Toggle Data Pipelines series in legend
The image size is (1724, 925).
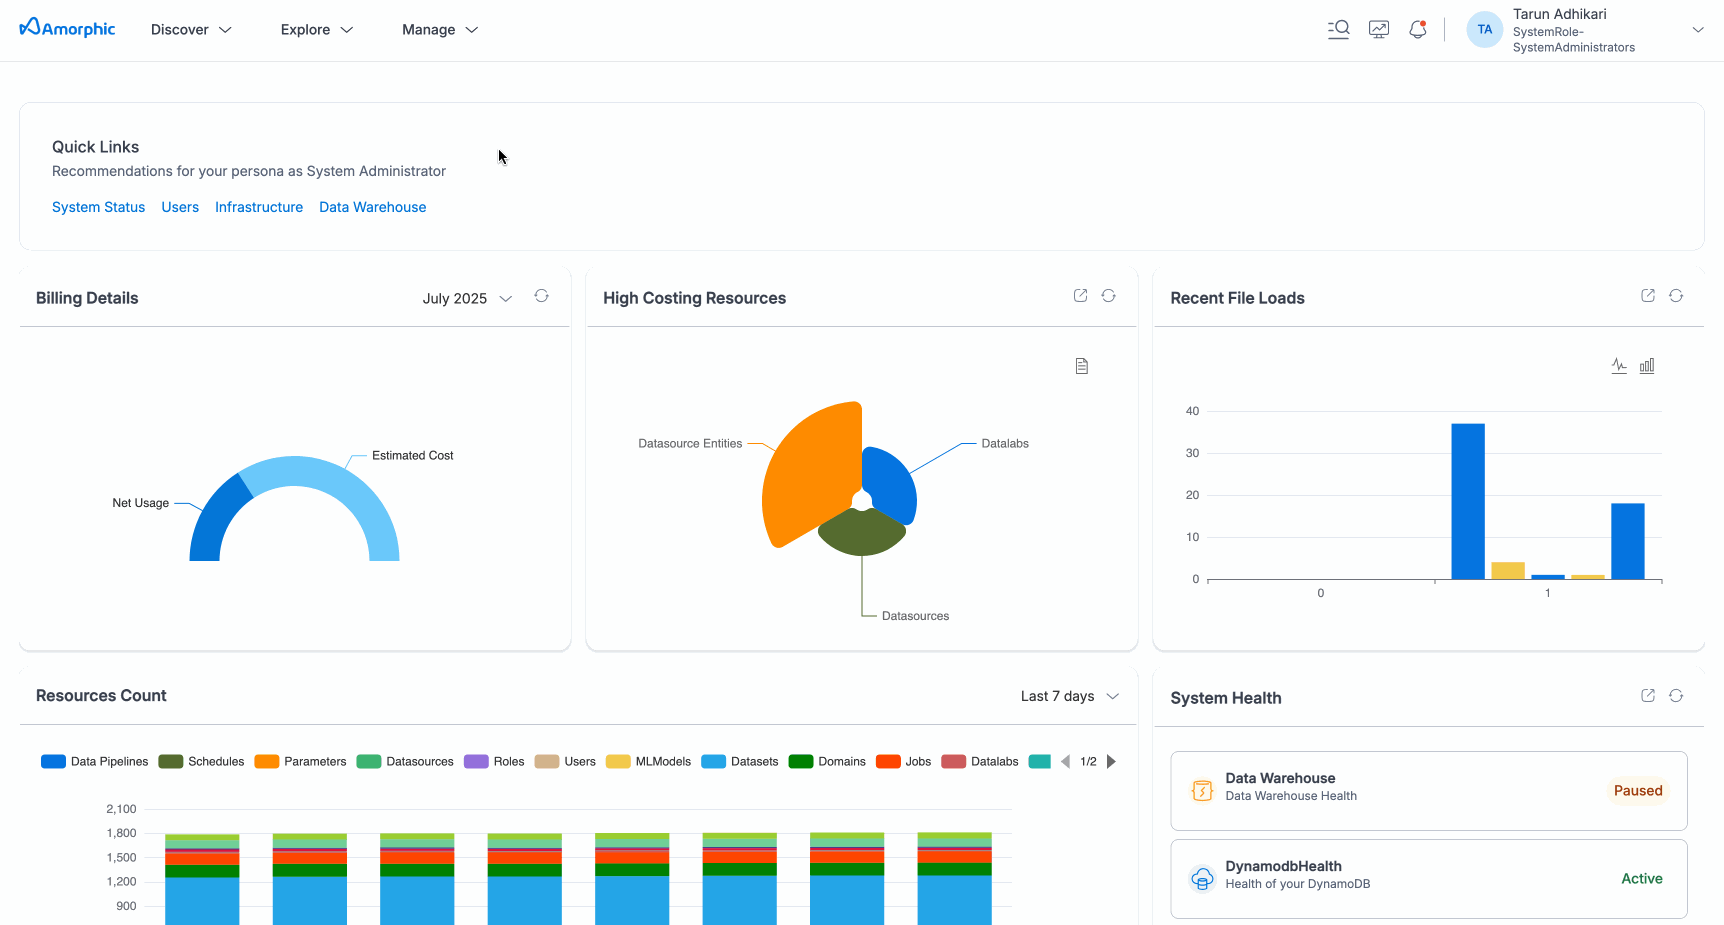pyautogui.click(x=95, y=762)
